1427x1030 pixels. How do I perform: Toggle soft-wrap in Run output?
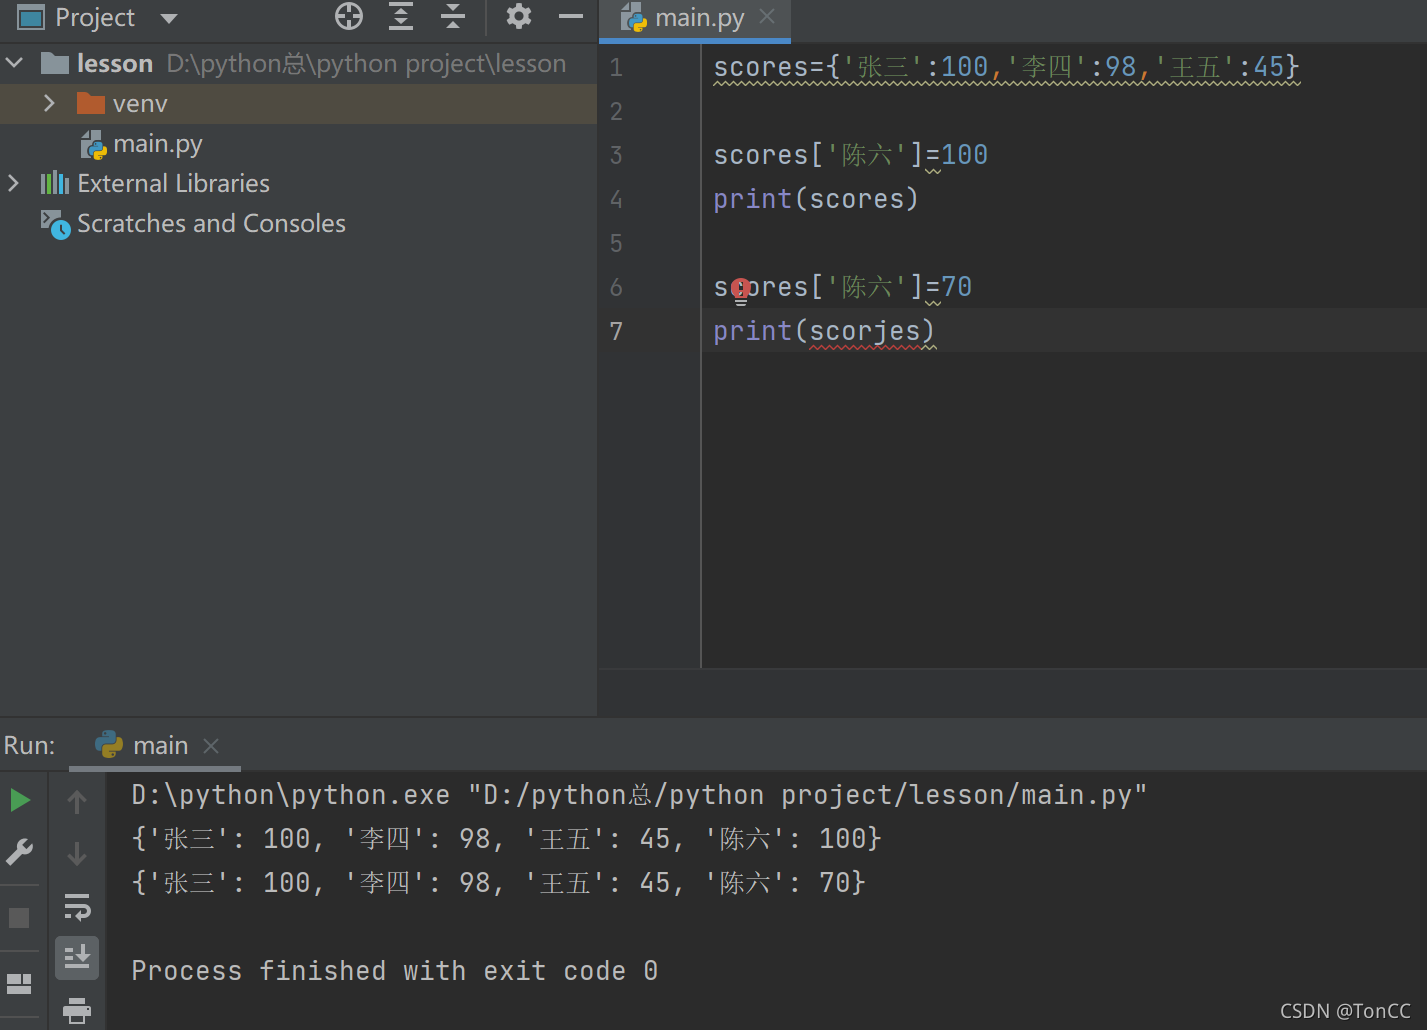77,907
